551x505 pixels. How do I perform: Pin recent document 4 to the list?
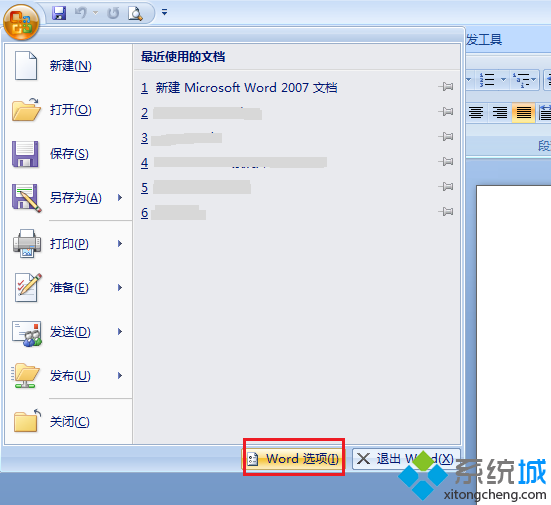click(446, 162)
